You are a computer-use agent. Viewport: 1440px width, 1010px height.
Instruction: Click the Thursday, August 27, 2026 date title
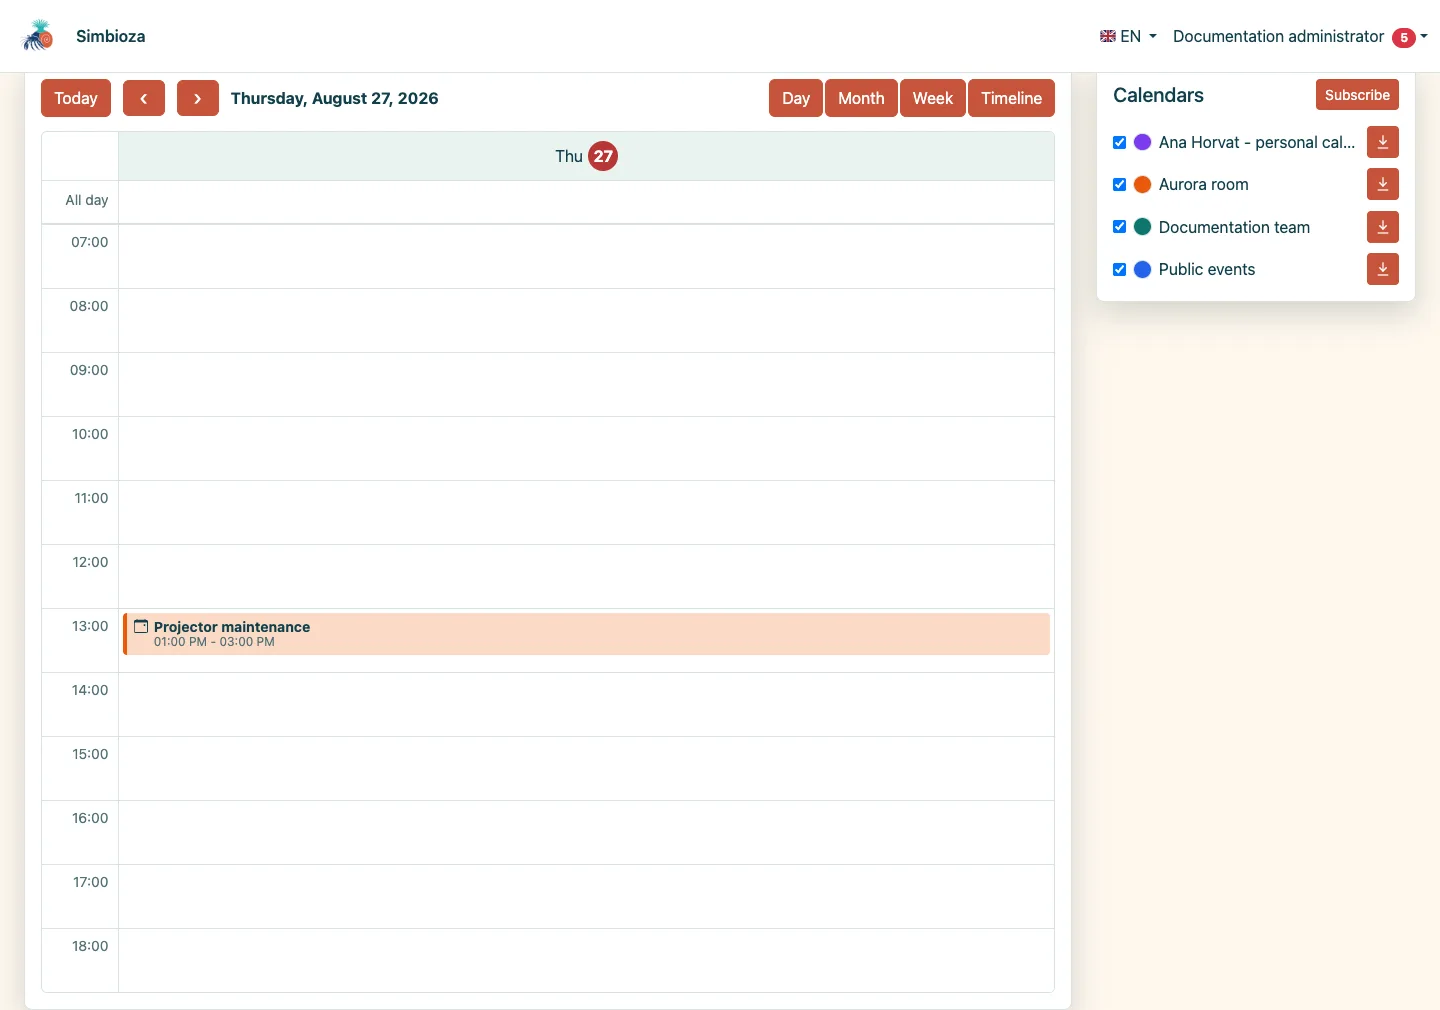(334, 98)
